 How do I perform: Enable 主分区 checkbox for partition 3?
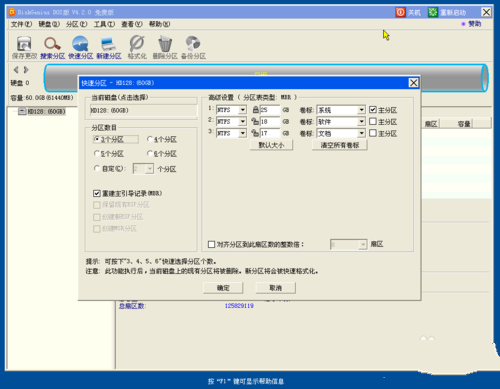pos(373,133)
